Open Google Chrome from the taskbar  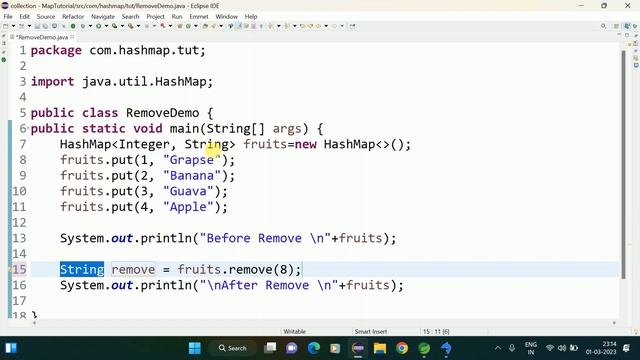click(402, 348)
